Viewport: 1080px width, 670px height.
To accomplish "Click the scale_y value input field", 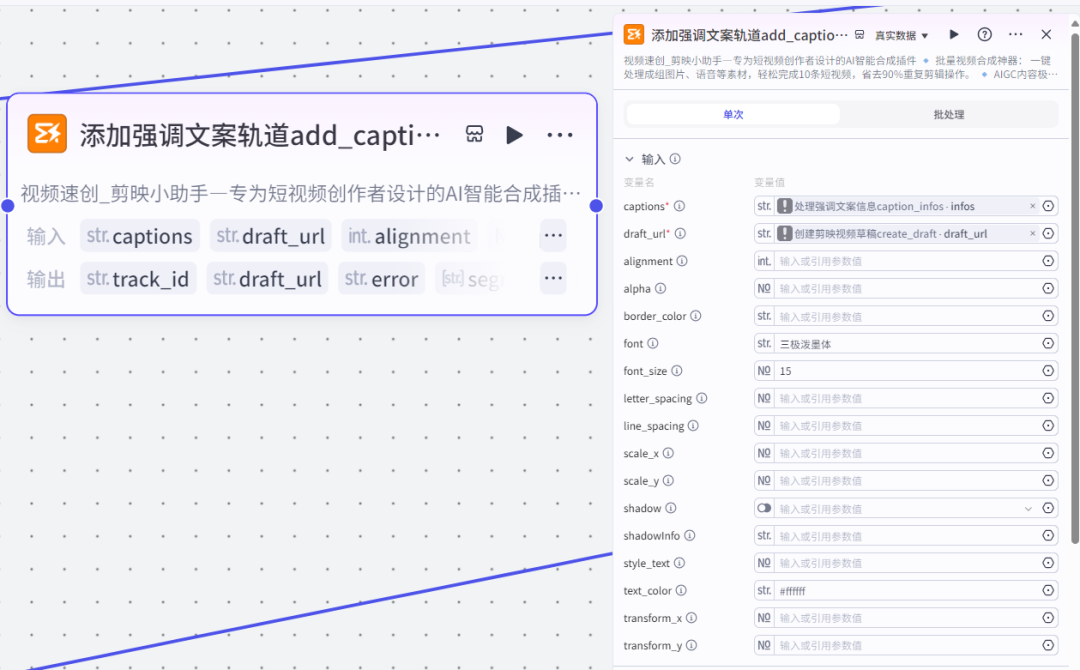I will point(906,481).
